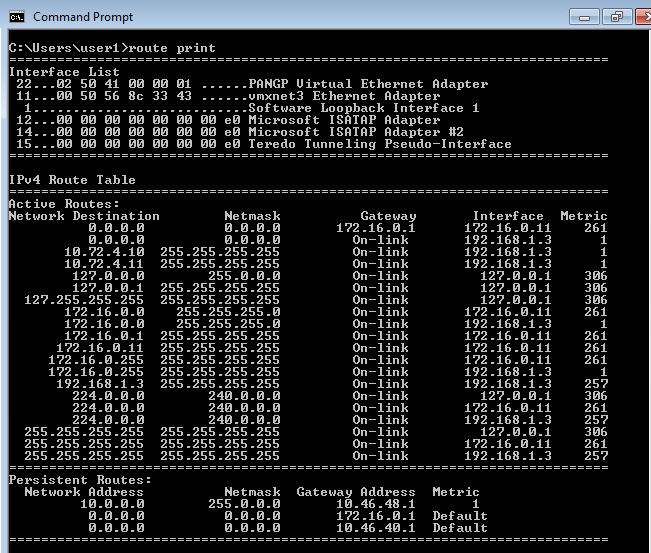Select the 'Interface List' heading
This screenshot has width=651, height=553.
(x=64, y=72)
